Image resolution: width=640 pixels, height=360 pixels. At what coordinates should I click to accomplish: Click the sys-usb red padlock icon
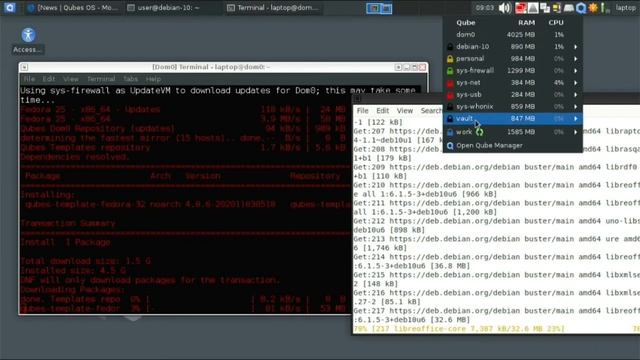[450, 95]
